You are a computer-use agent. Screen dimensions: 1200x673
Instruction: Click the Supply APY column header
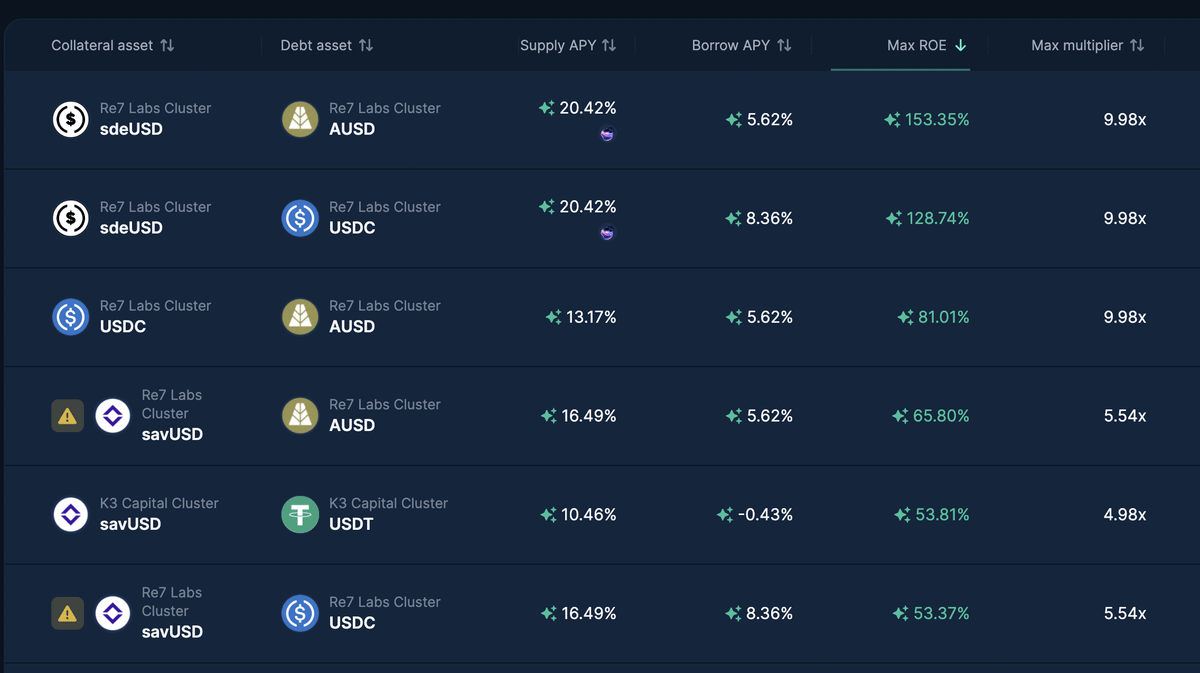(568, 45)
